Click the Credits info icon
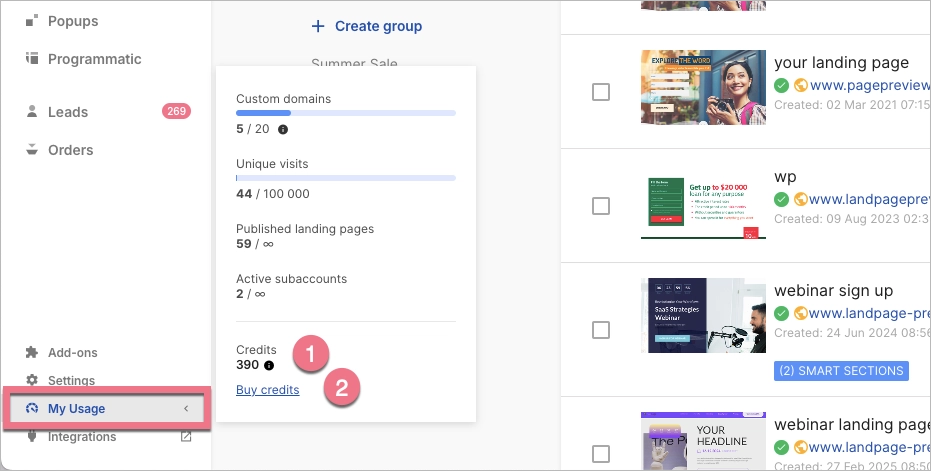Screen dimensions: 931x471 coord(269,365)
